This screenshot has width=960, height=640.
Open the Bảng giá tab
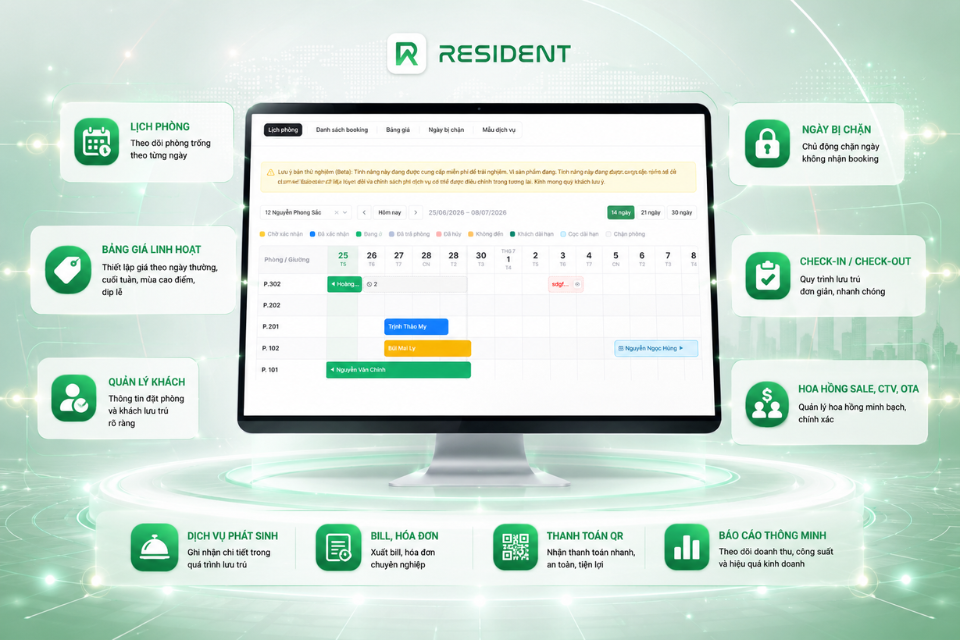click(397, 130)
